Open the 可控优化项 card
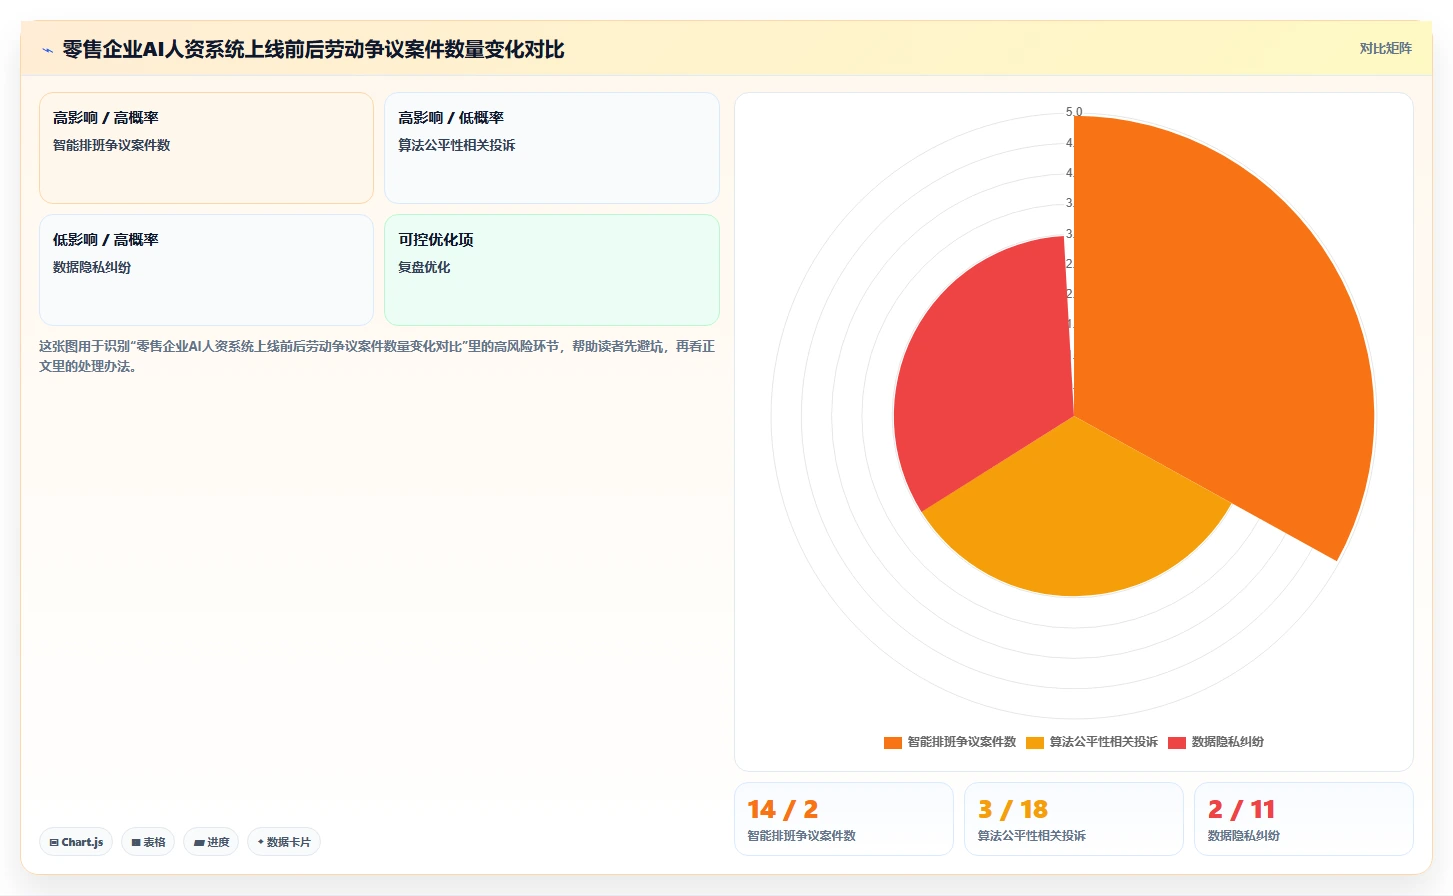 pos(552,270)
